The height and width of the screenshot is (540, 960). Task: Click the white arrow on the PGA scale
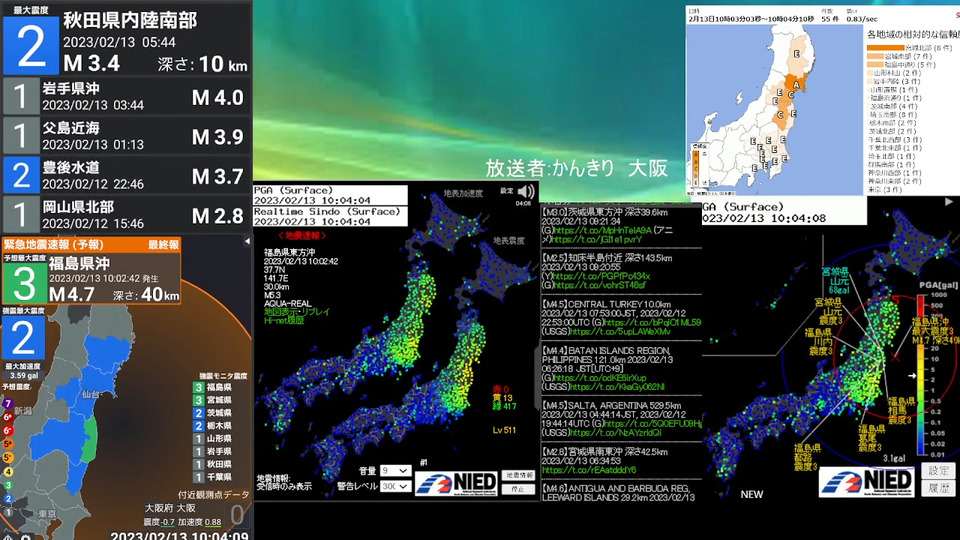pyautogui.click(x=912, y=375)
